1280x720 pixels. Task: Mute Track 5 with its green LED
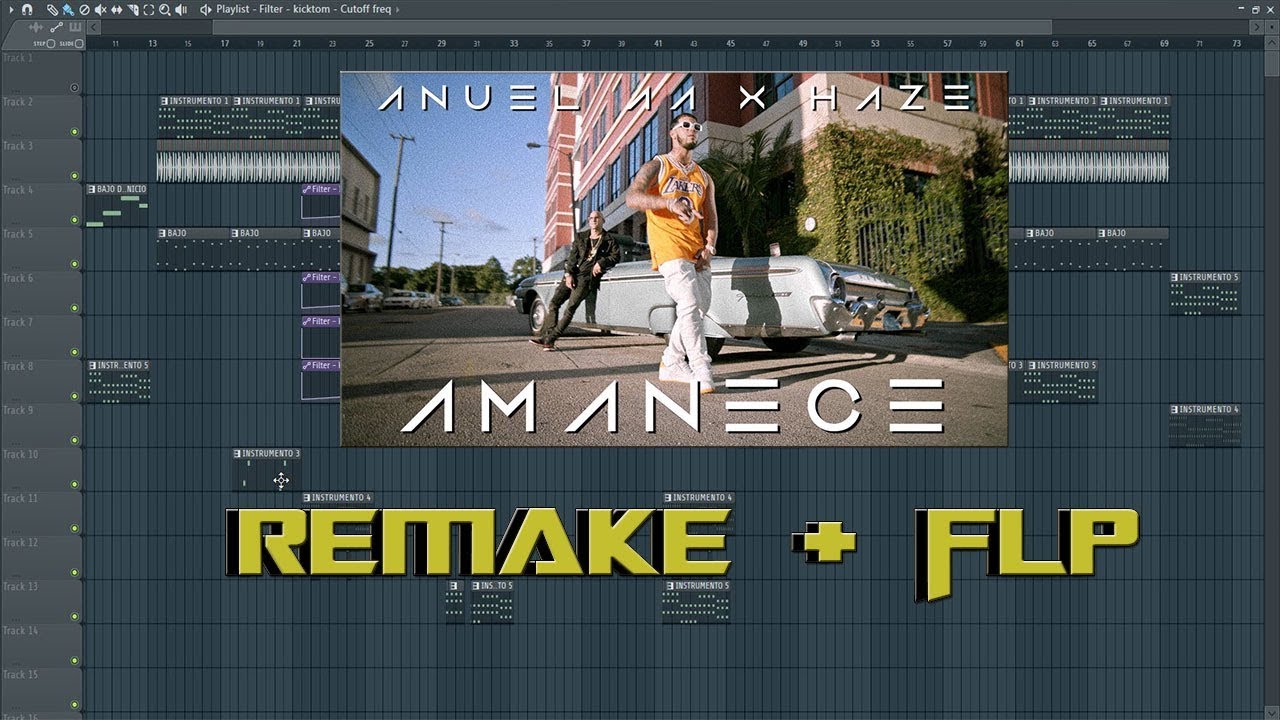(x=74, y=264)
